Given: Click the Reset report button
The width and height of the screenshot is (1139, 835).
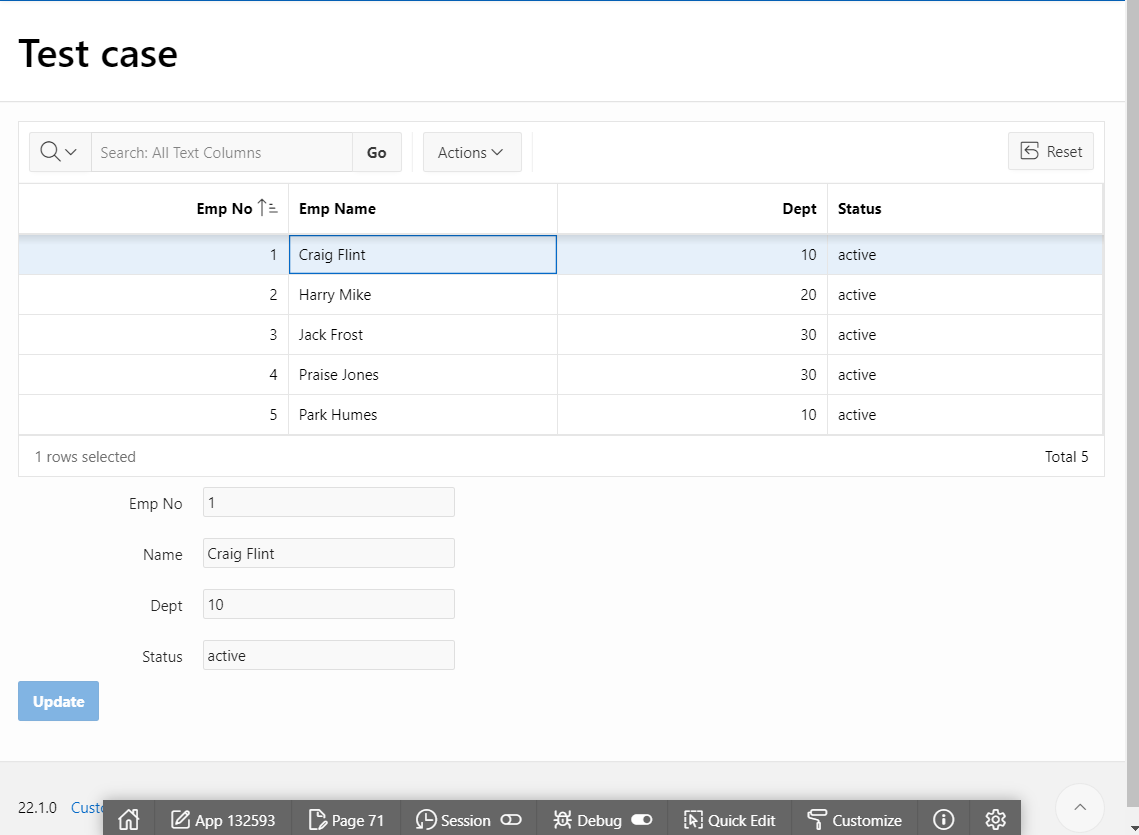Looking at the screenshot, I should coord(1050,151).
